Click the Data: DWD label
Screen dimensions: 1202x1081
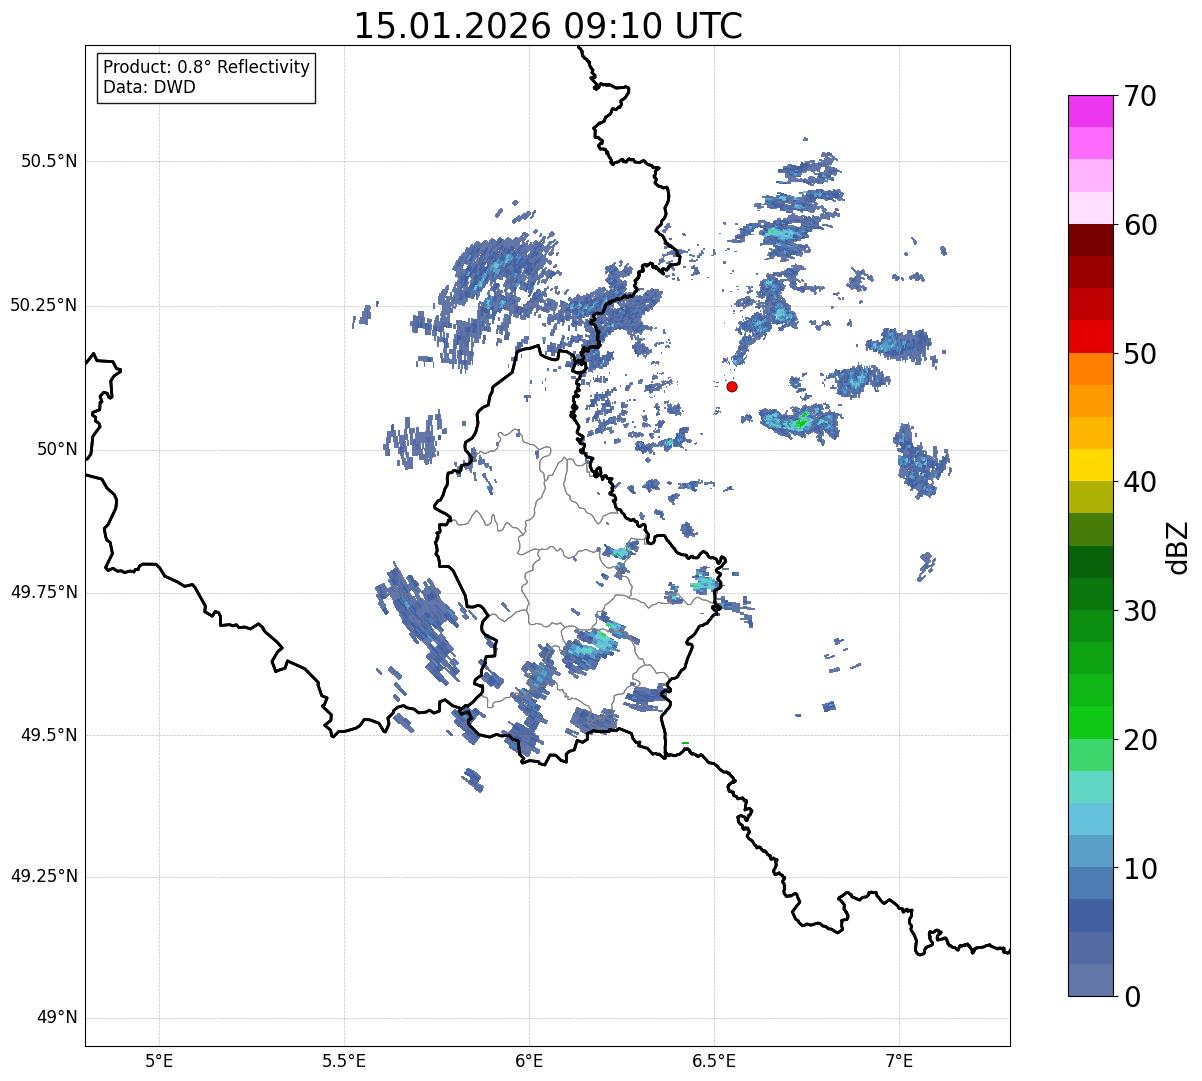coord(149,87)
